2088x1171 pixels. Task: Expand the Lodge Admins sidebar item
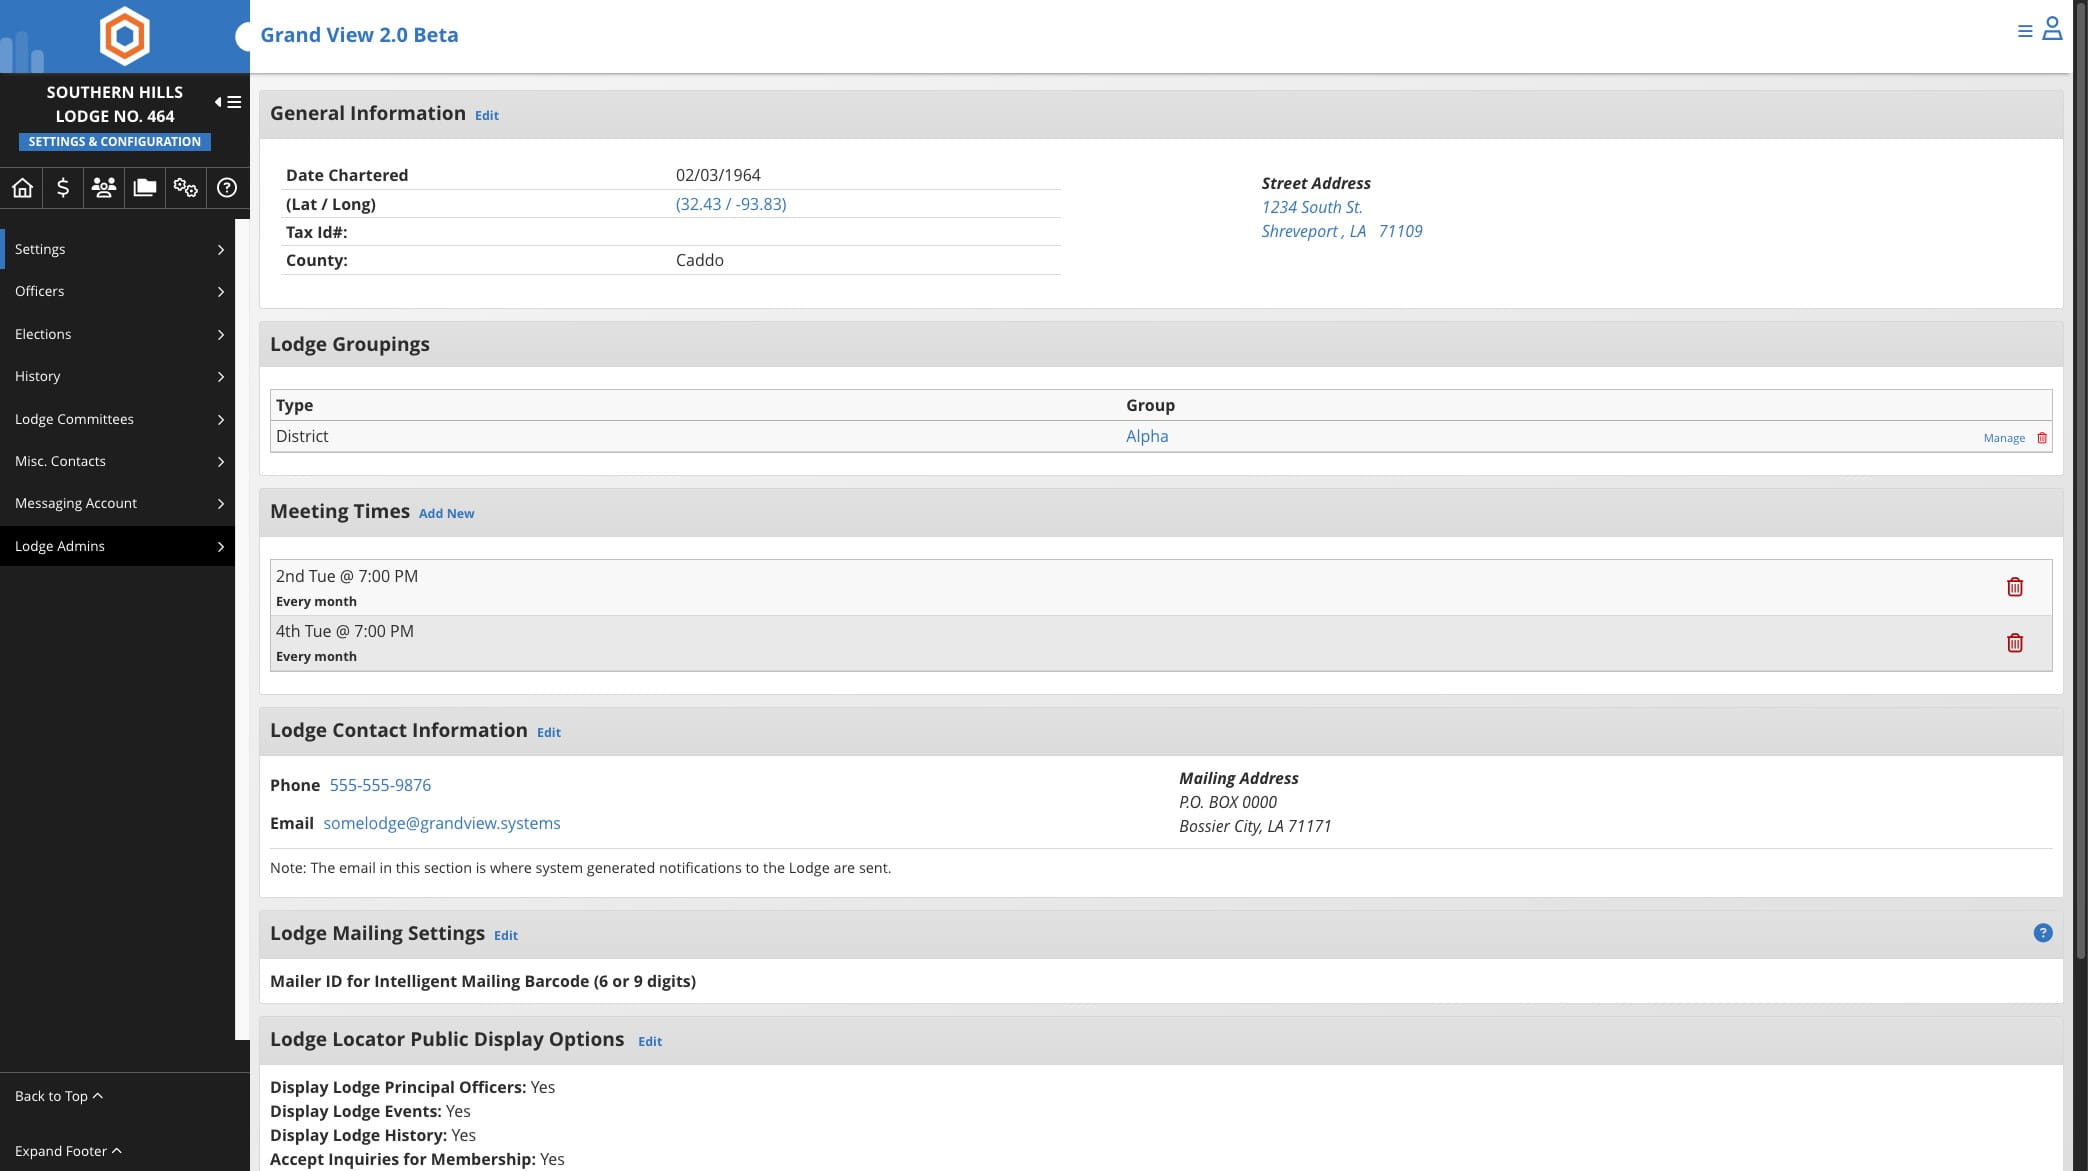click(117, 546)
